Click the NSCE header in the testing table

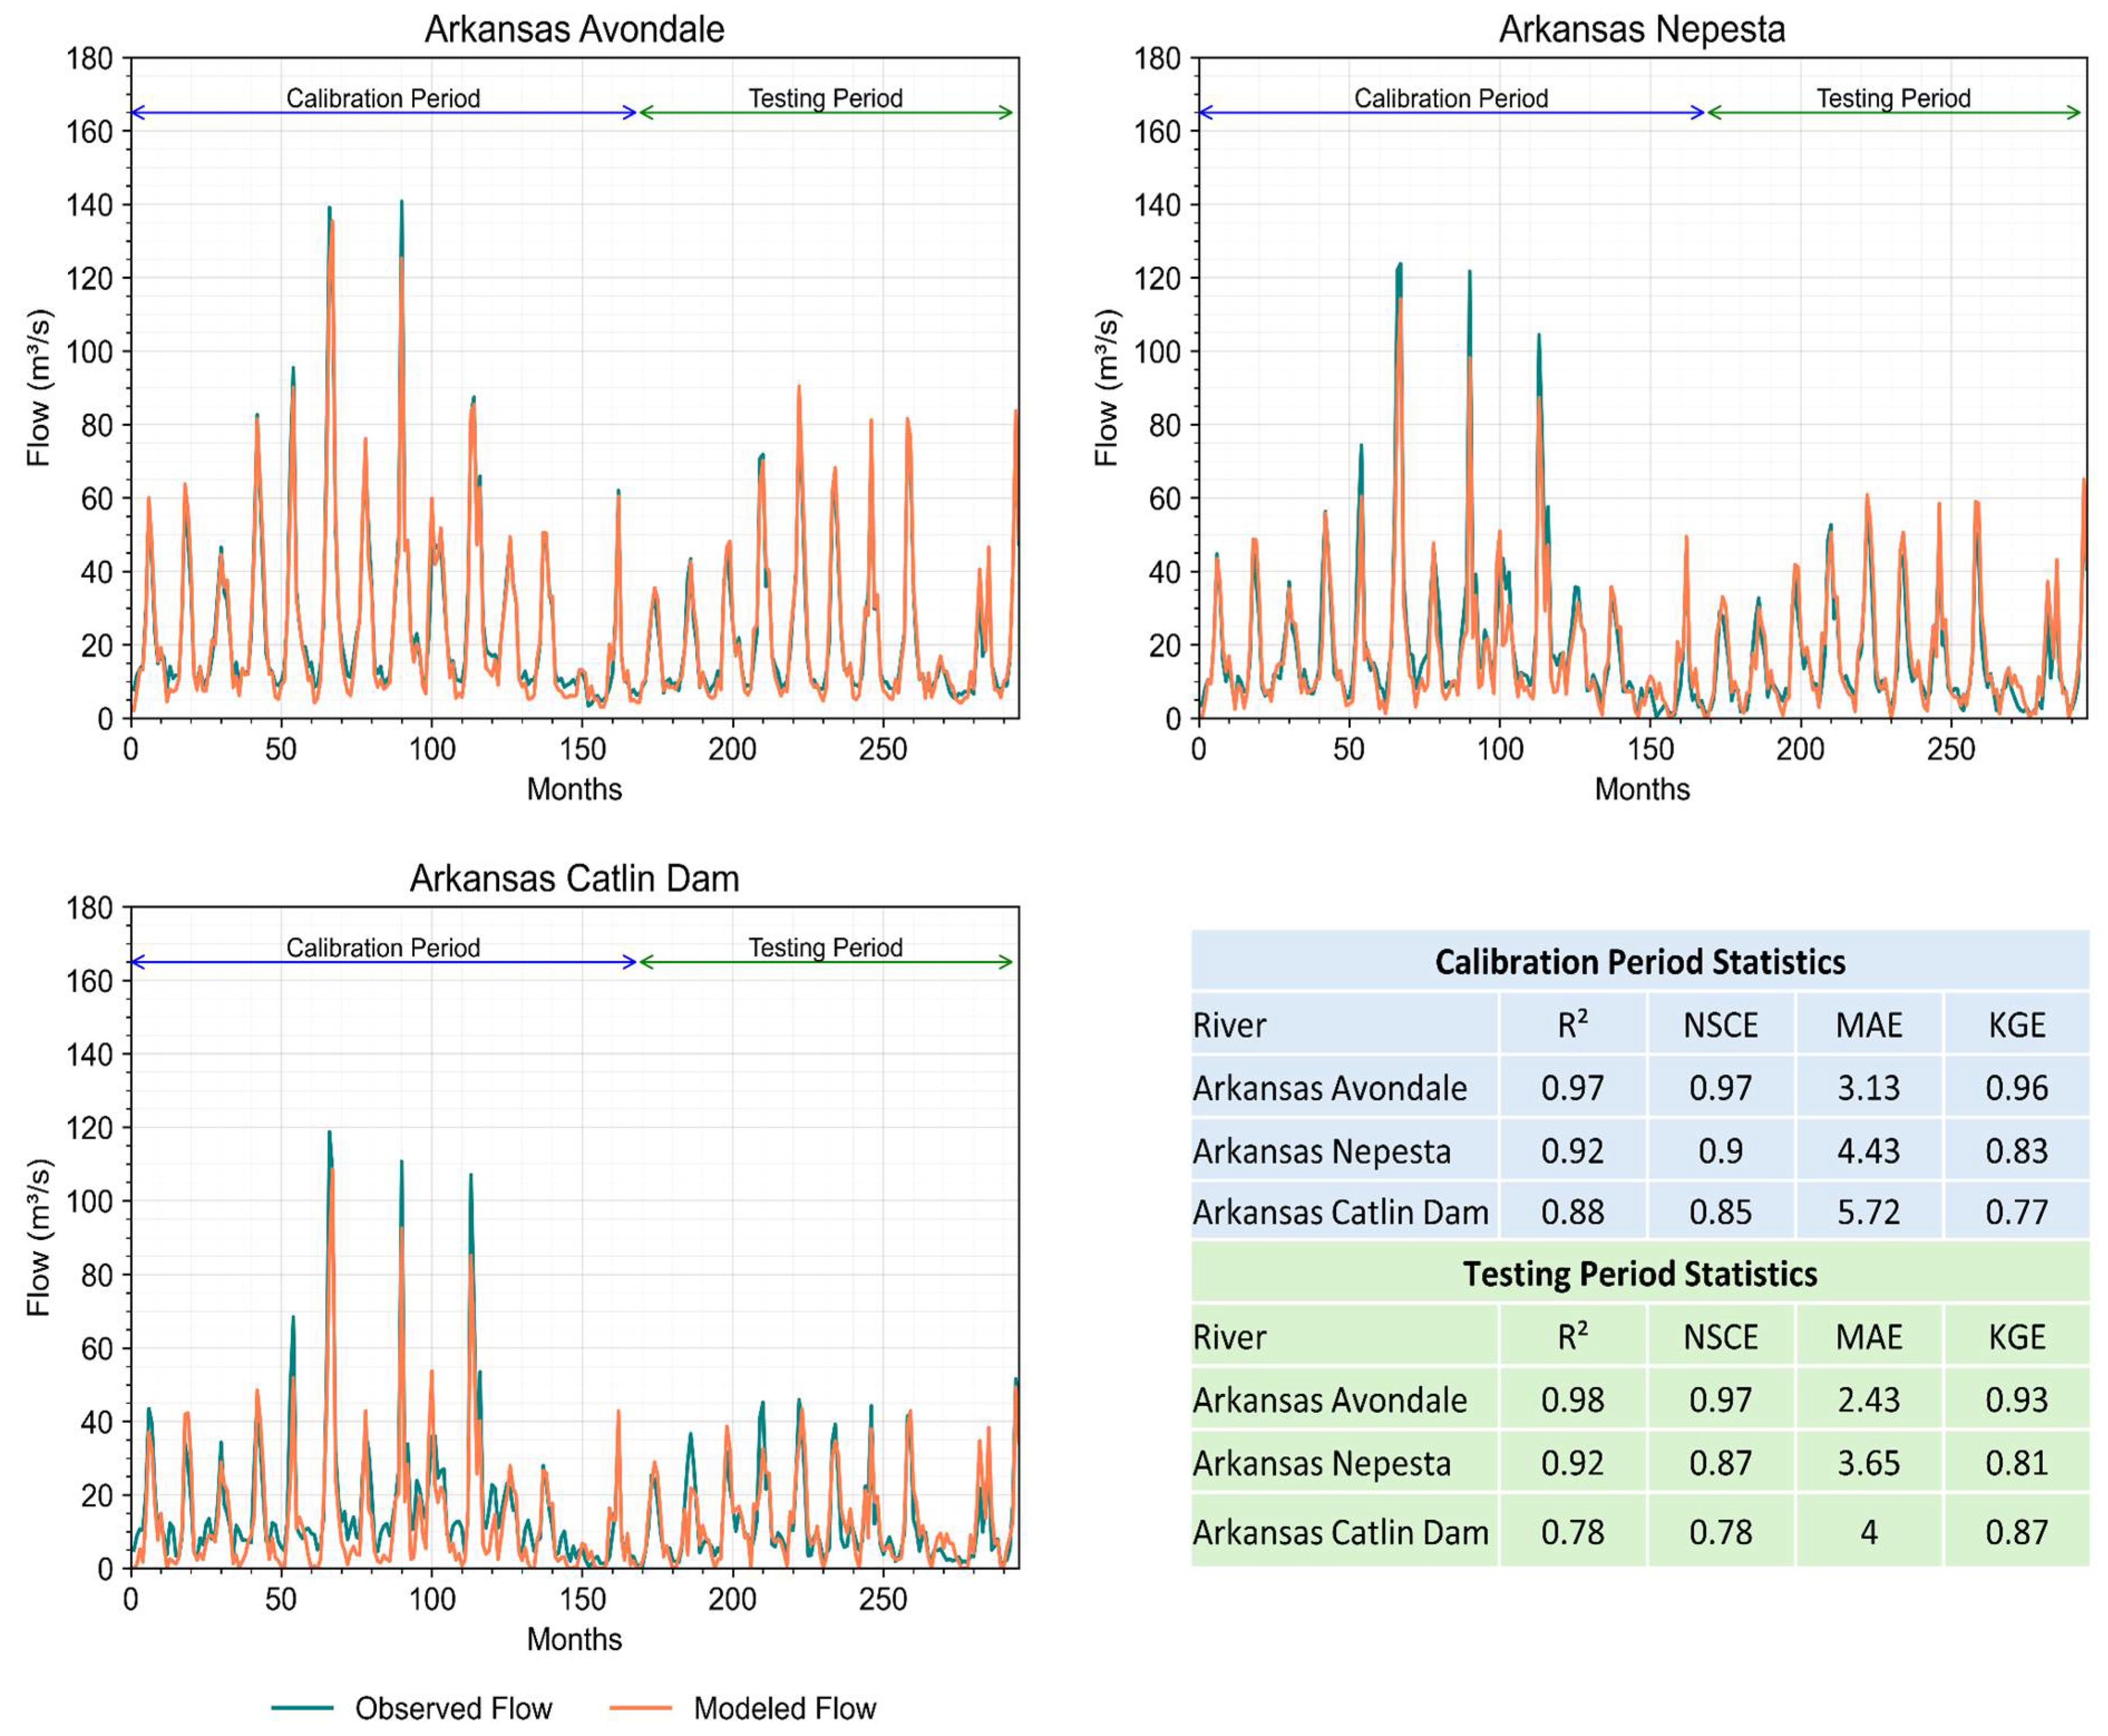tap(1720, 1337)
